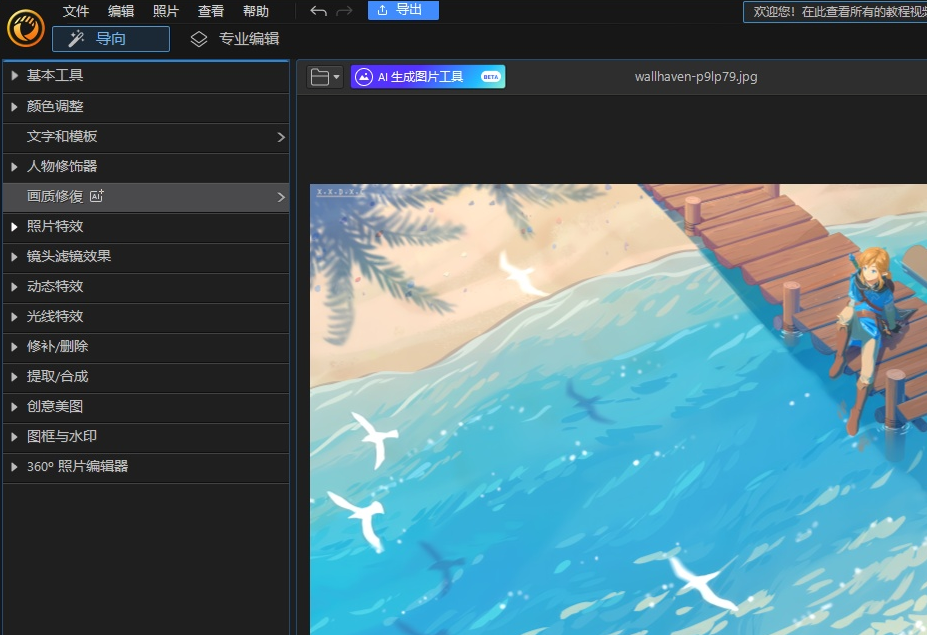Image resolution: width=927 pixels, height=635 pixels.
Task: Open the folder dropdown above the canvas
Action: [x=325, y=77]
